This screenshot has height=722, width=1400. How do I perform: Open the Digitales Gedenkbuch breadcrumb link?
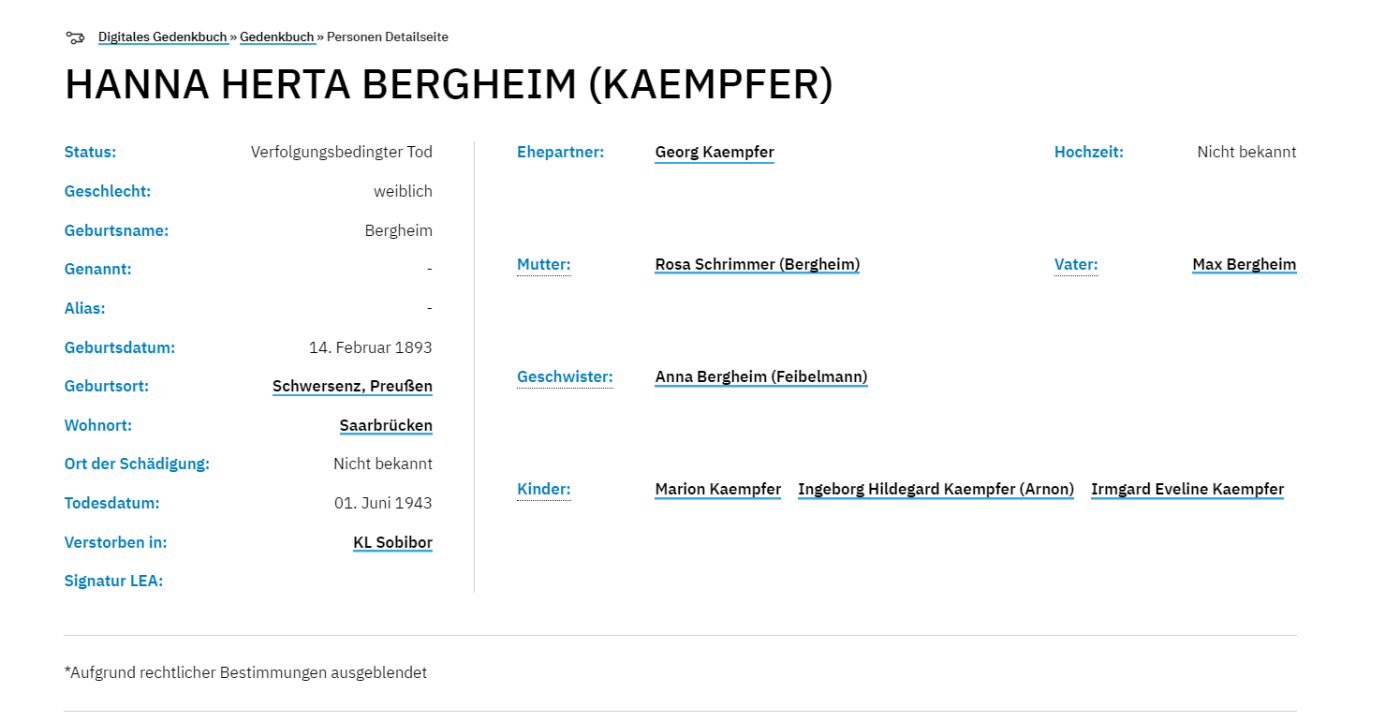(x=163, y=37)
